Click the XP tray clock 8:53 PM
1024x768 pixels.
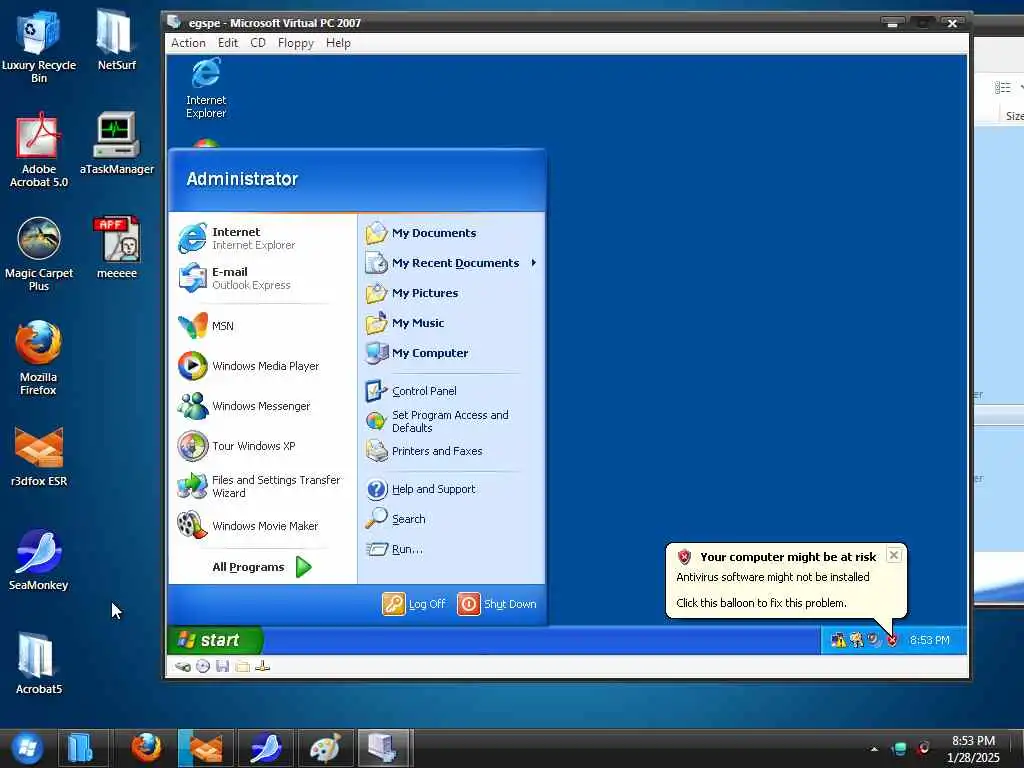tap(929, 641)
